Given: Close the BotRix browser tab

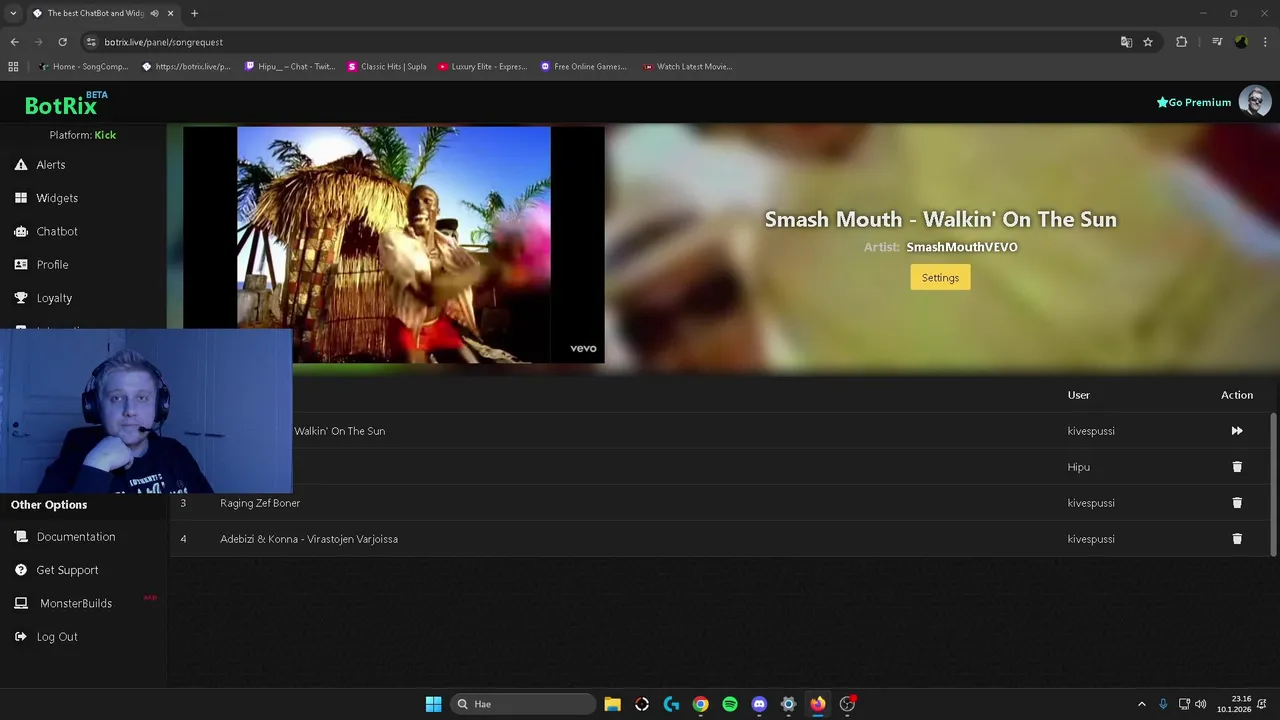Looking at the screenshot, I should (x=170, y=13).
